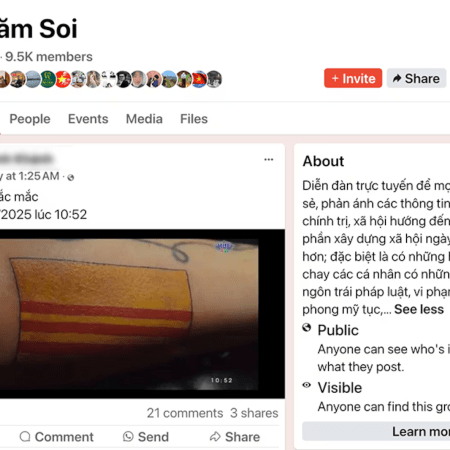Viewport: 450px width, 450px height.
Task: Go to the Files tab
Action: point(194,119)
